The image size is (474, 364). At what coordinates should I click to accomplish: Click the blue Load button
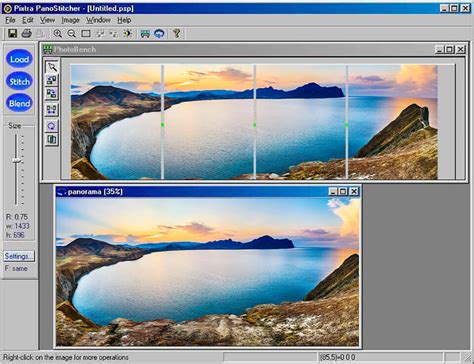point(19,59)
